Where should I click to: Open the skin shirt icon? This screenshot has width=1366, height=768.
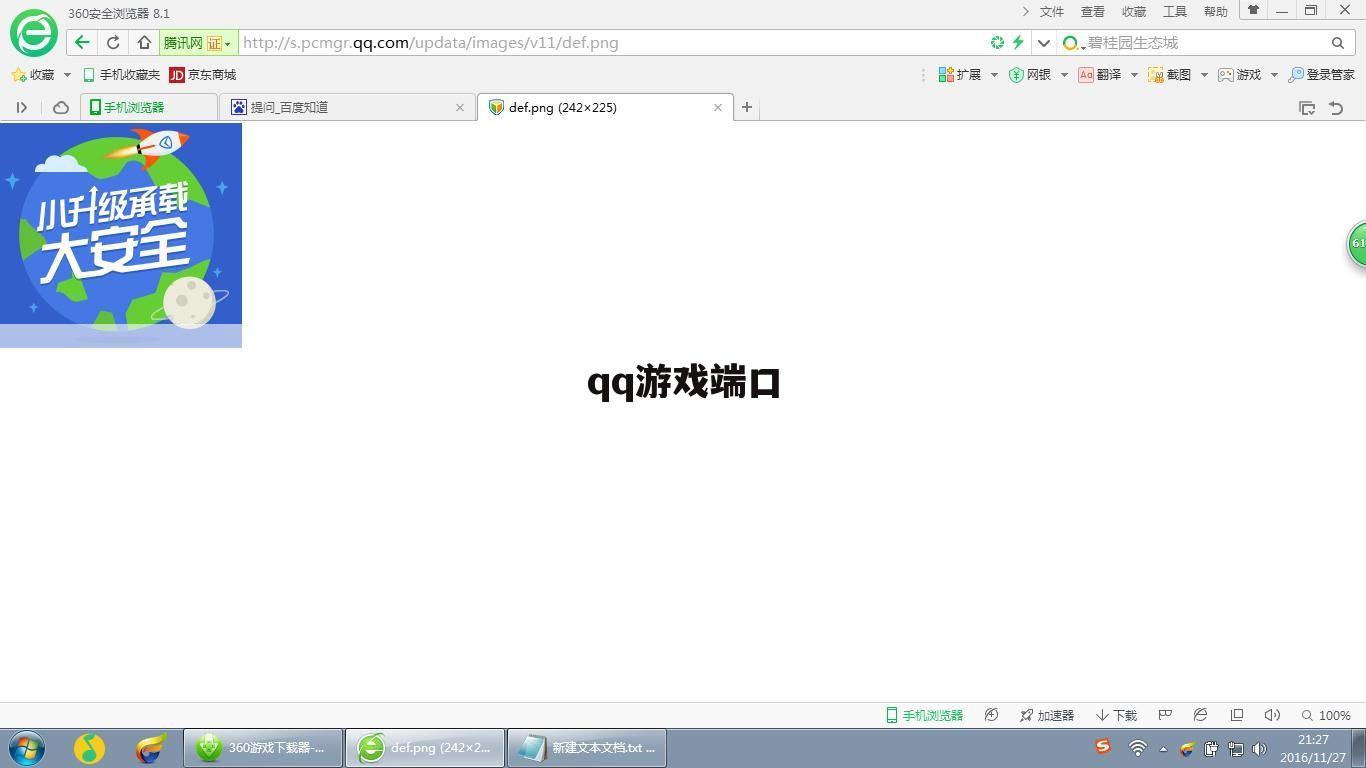[x=1253, y=10]
